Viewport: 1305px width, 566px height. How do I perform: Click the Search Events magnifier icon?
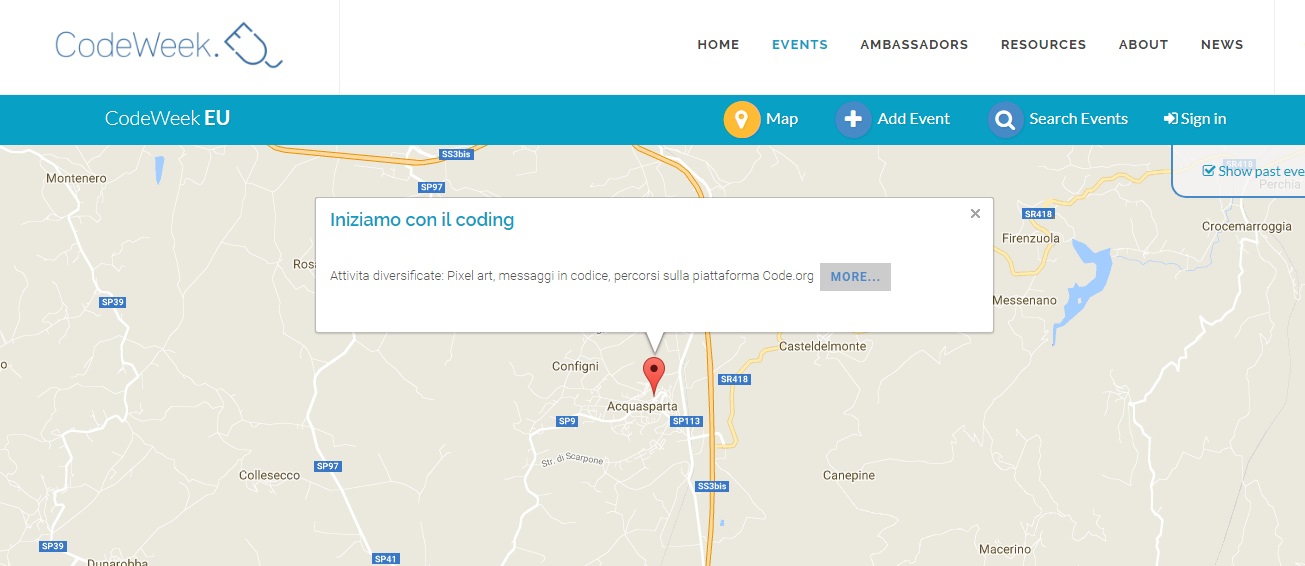click(1005, 119)
